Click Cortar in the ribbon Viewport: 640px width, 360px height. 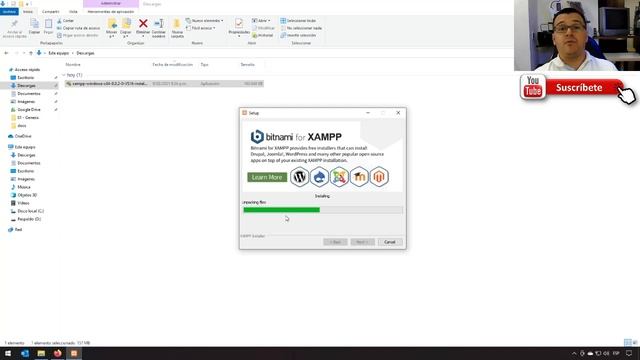66,20
